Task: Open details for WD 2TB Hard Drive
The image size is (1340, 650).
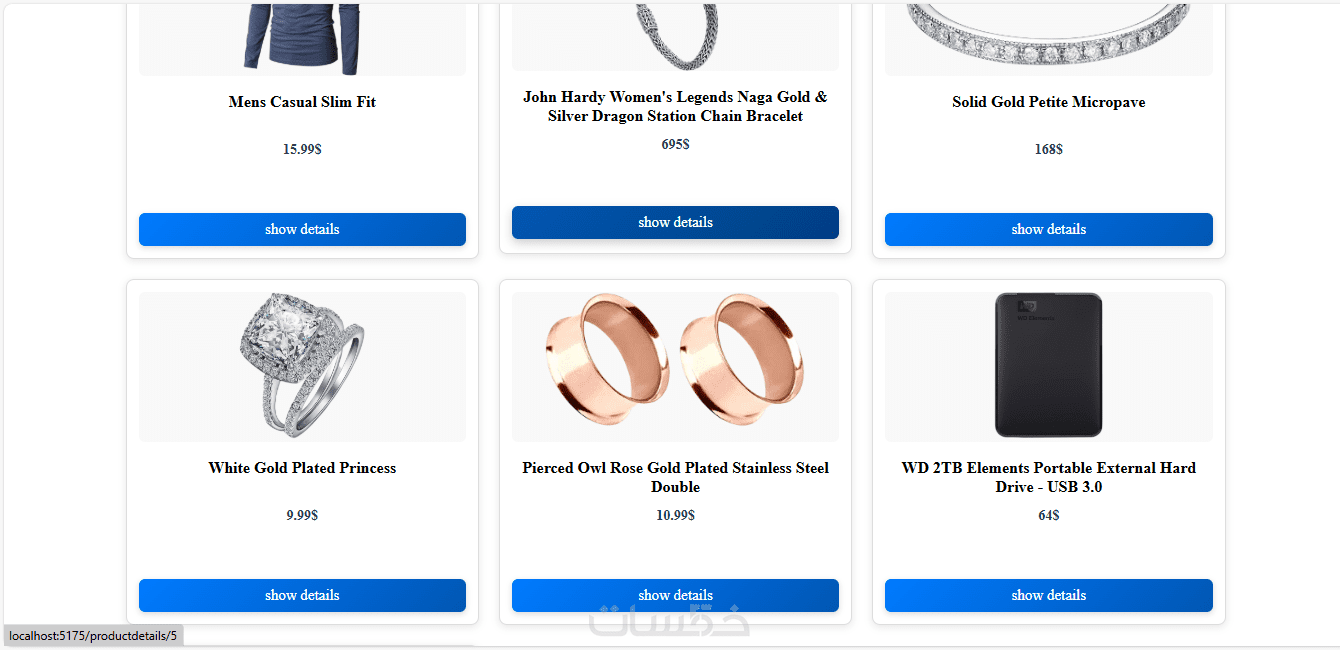Action: pos(1048,595)
